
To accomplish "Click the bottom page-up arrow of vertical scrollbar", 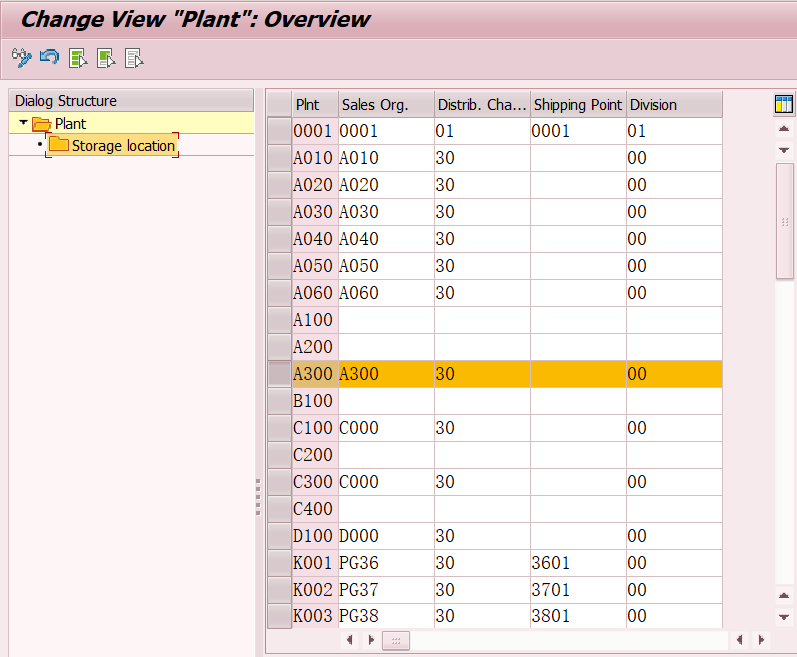I will click(784, 596).
